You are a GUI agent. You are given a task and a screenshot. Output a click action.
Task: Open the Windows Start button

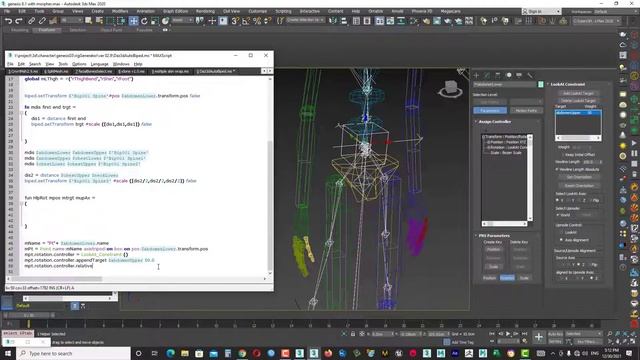click(8, 353)
